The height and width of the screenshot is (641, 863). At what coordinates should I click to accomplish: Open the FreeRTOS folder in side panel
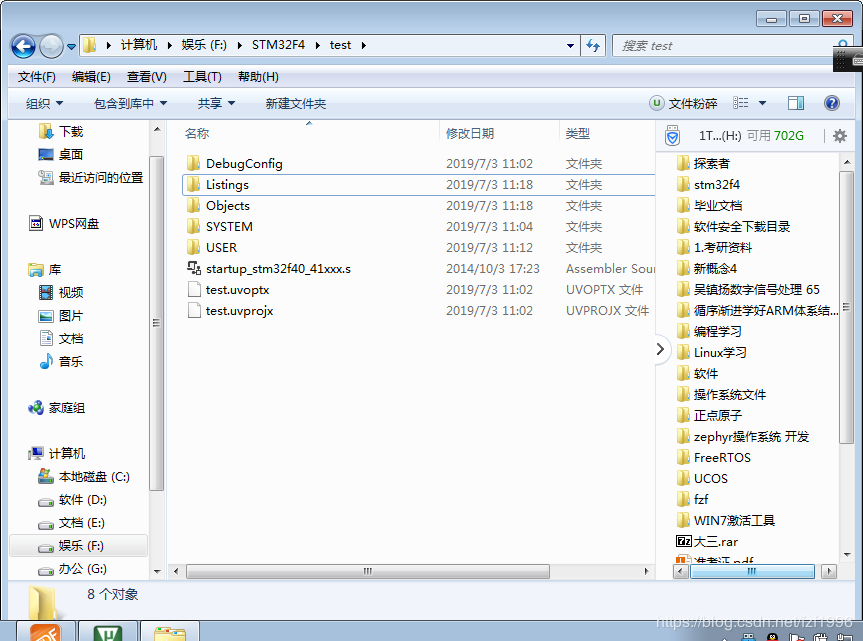pyautogui.click(x=722, y=457)
